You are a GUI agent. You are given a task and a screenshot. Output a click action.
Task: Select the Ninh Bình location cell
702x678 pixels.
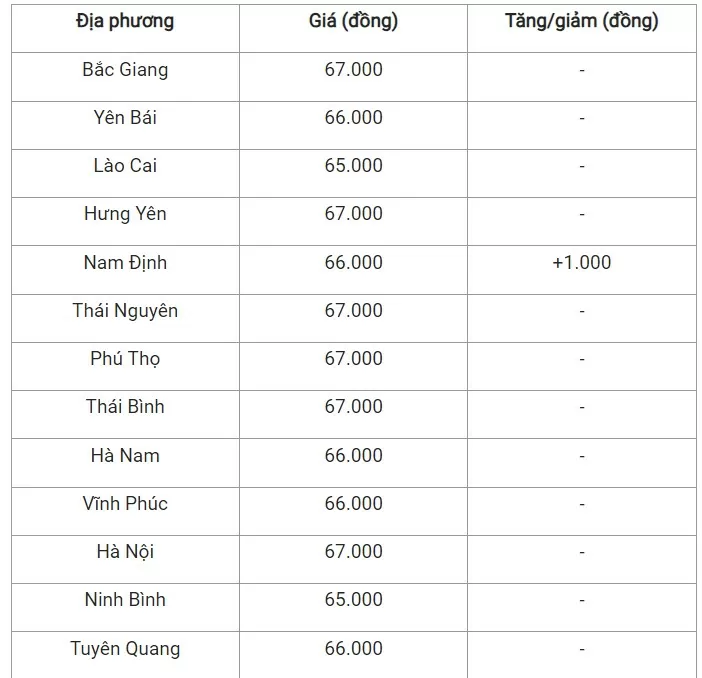pyautogui.click(x=125, y=600)
